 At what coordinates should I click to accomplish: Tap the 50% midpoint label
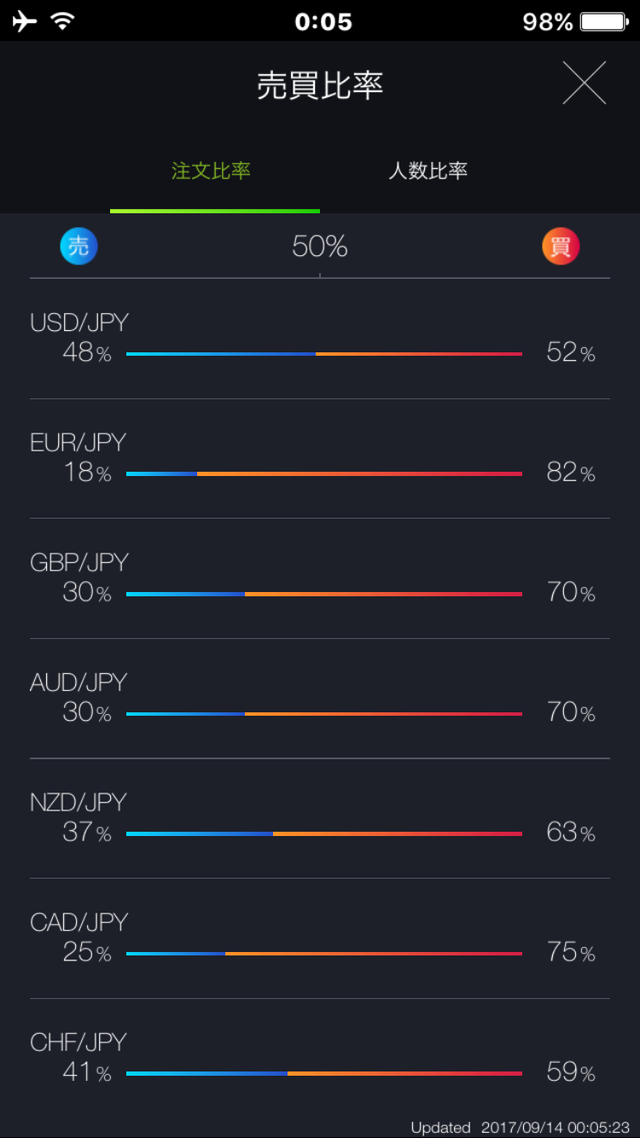tap(320, 246)
